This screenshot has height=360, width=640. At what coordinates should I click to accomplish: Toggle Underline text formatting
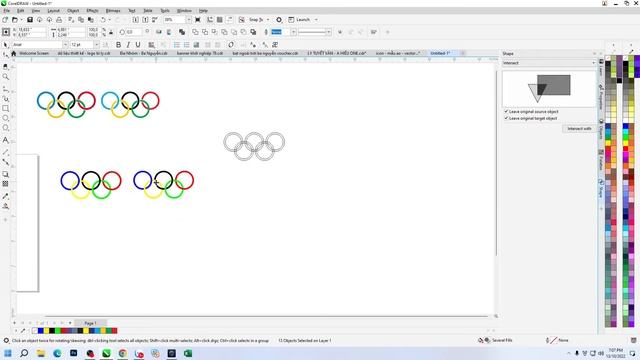(x=138, y=44)
